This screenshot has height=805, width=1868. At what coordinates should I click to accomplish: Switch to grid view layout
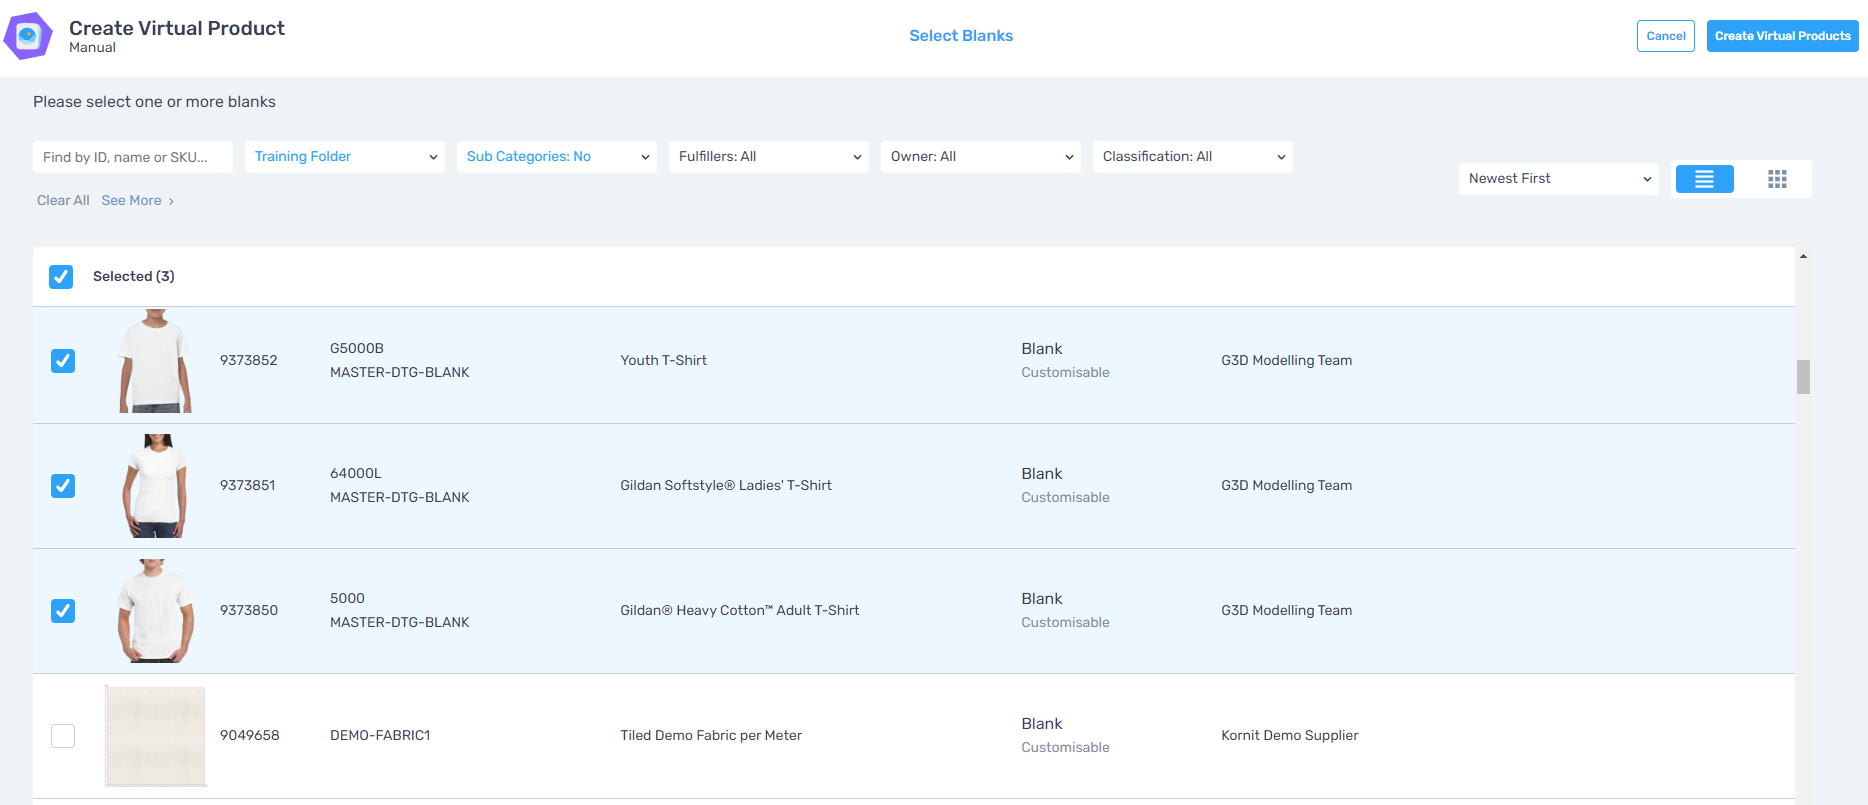pyautogui.click(x=1776, y=179)
